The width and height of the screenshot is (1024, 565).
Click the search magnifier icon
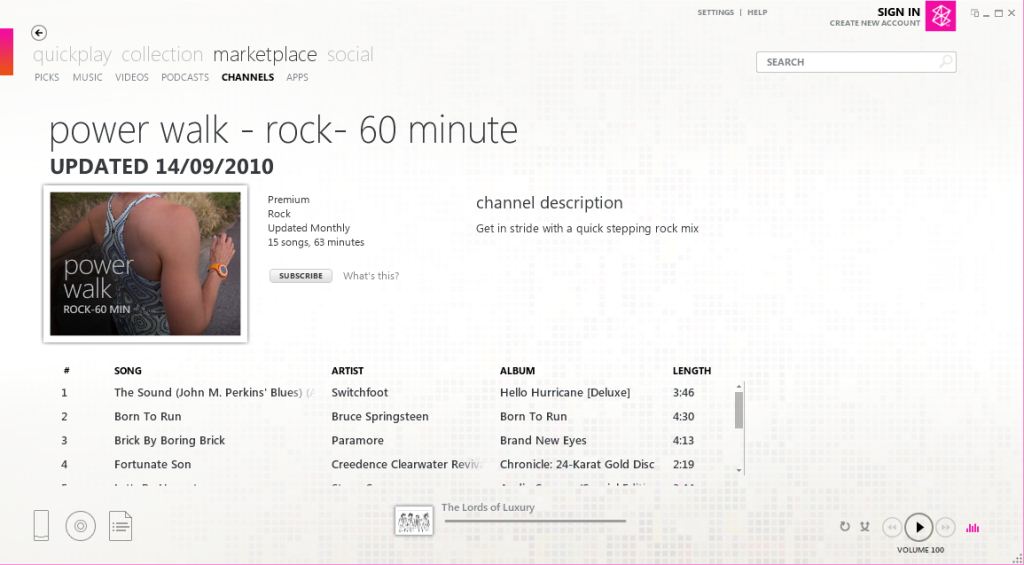tap(945, 62)
